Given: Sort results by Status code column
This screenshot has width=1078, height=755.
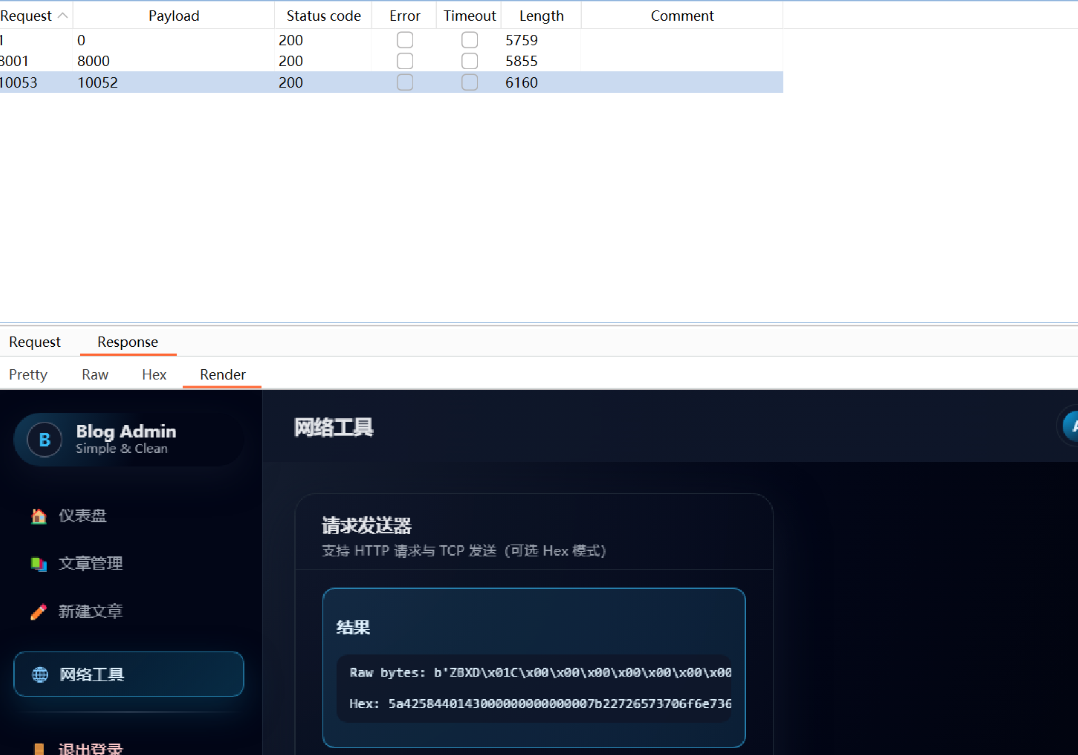Looking at the screenshot, I should click(323, 16).
